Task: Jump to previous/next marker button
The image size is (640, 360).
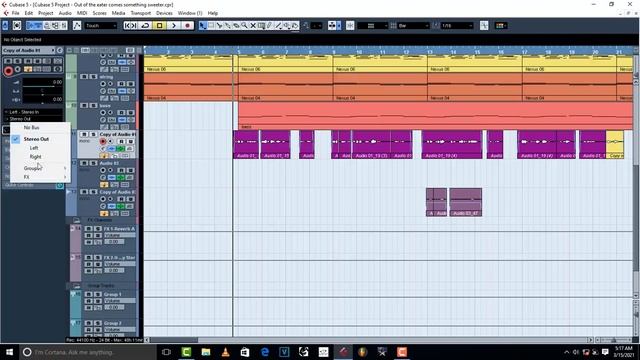Action: pyautogui.click(x=130, y=26)
